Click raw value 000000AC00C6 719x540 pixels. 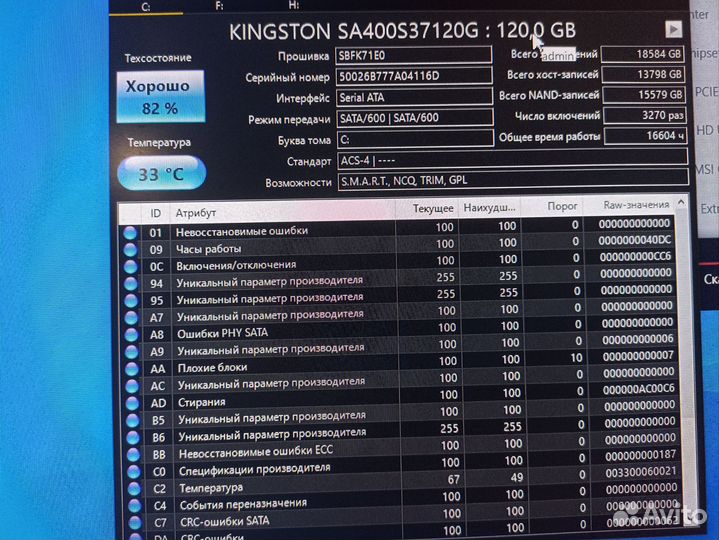639,389
